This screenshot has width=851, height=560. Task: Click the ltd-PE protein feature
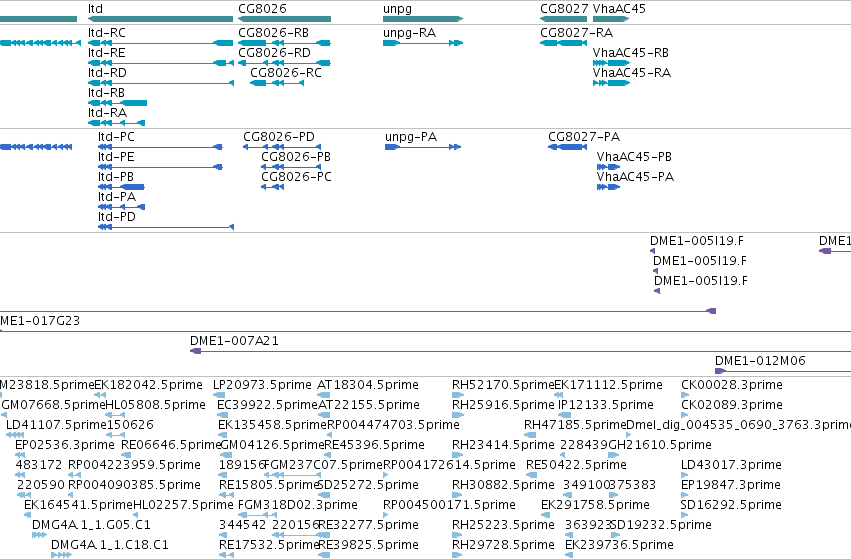click(160, 167)
